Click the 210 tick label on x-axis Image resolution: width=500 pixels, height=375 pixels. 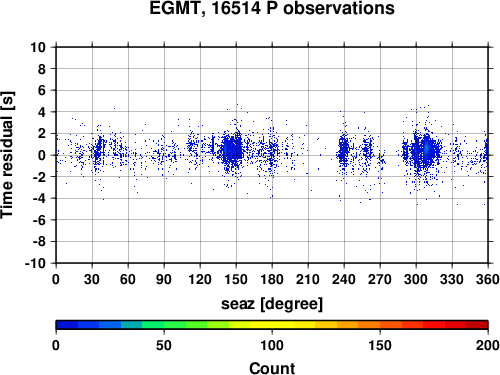point(308,279)
